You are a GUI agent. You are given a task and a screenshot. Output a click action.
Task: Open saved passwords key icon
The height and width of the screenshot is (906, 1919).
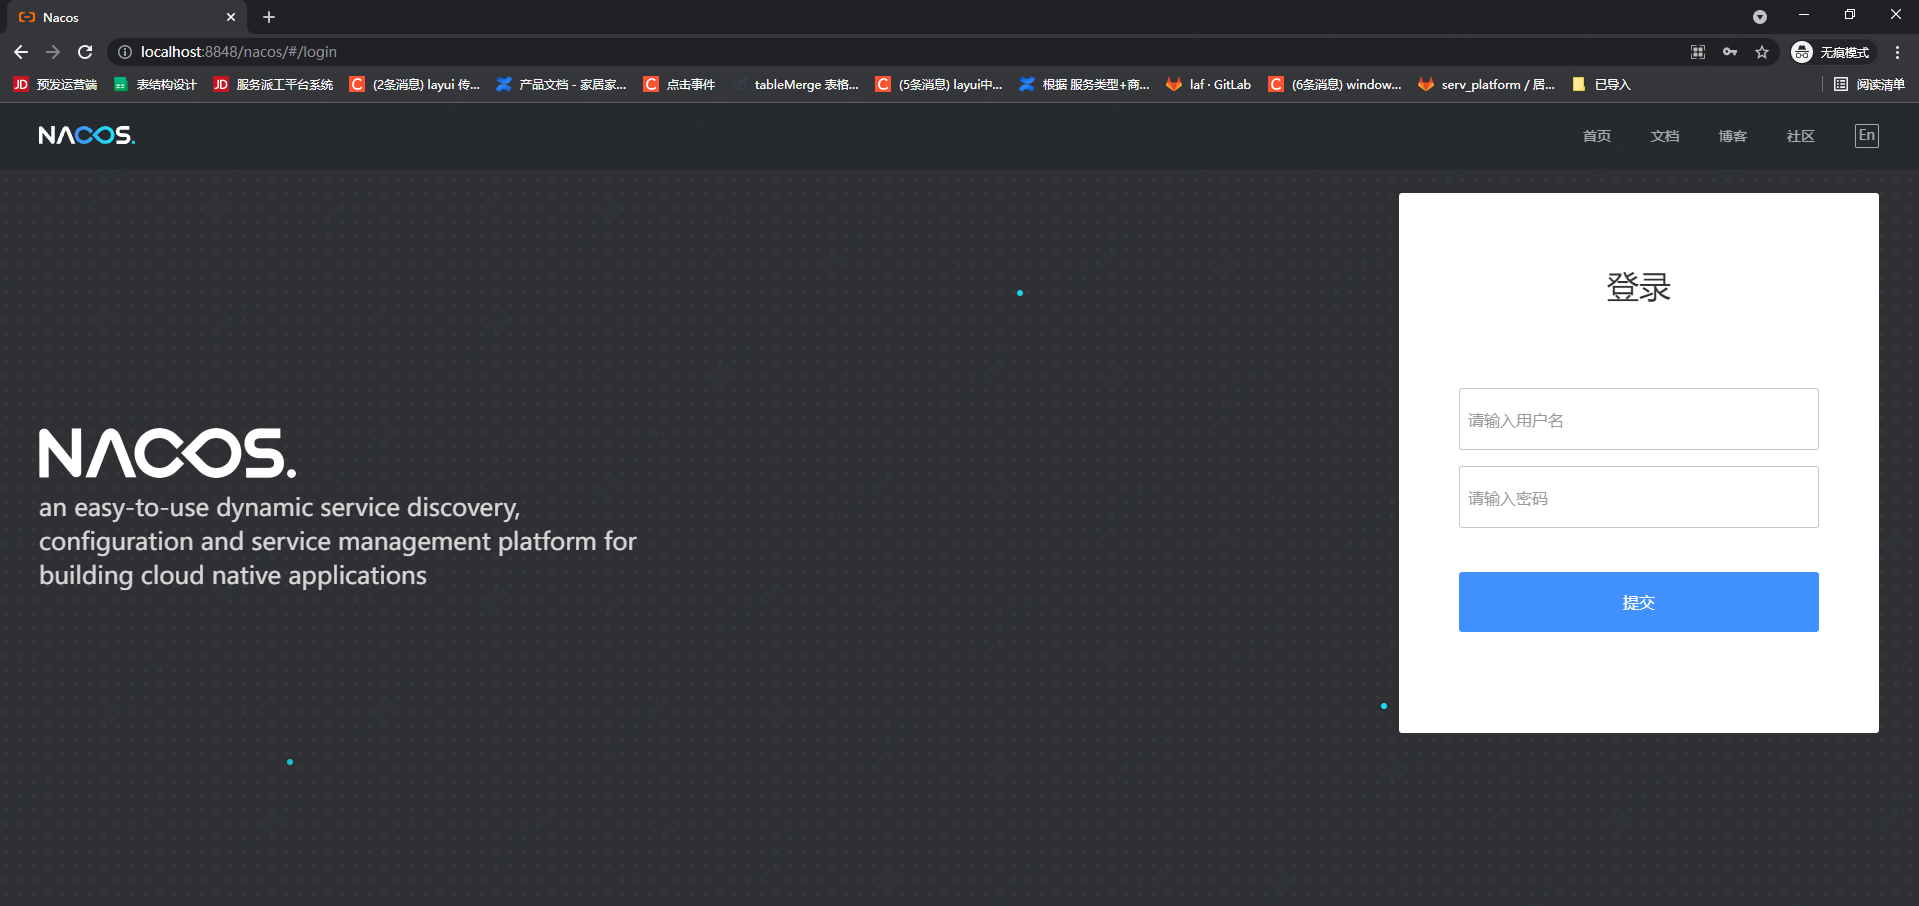[1730, 52]
